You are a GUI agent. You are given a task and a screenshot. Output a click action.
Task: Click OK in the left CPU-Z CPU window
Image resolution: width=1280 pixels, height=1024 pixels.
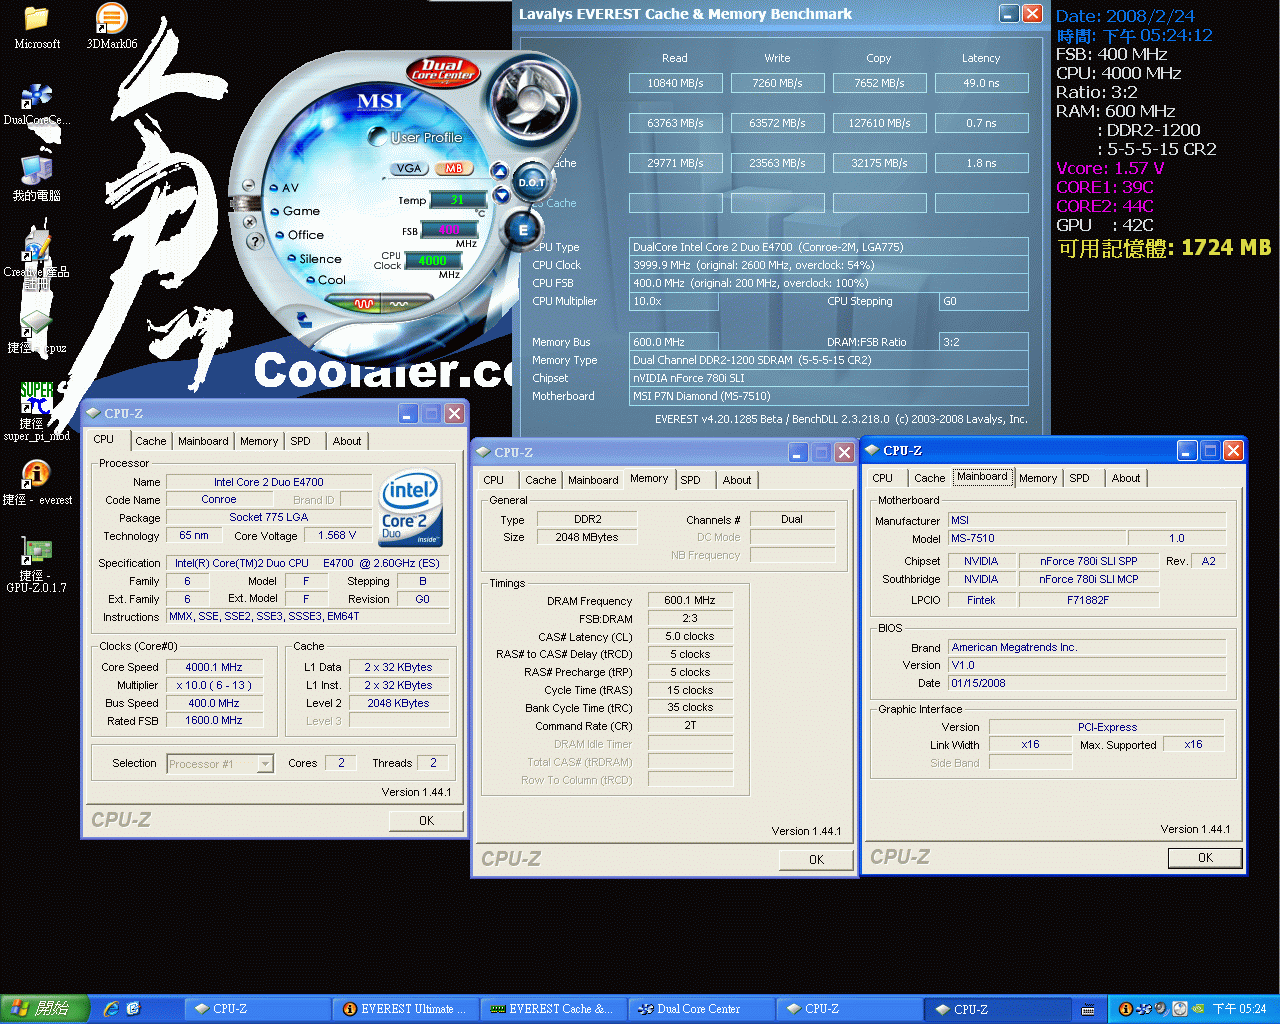(x=426, y=821)
